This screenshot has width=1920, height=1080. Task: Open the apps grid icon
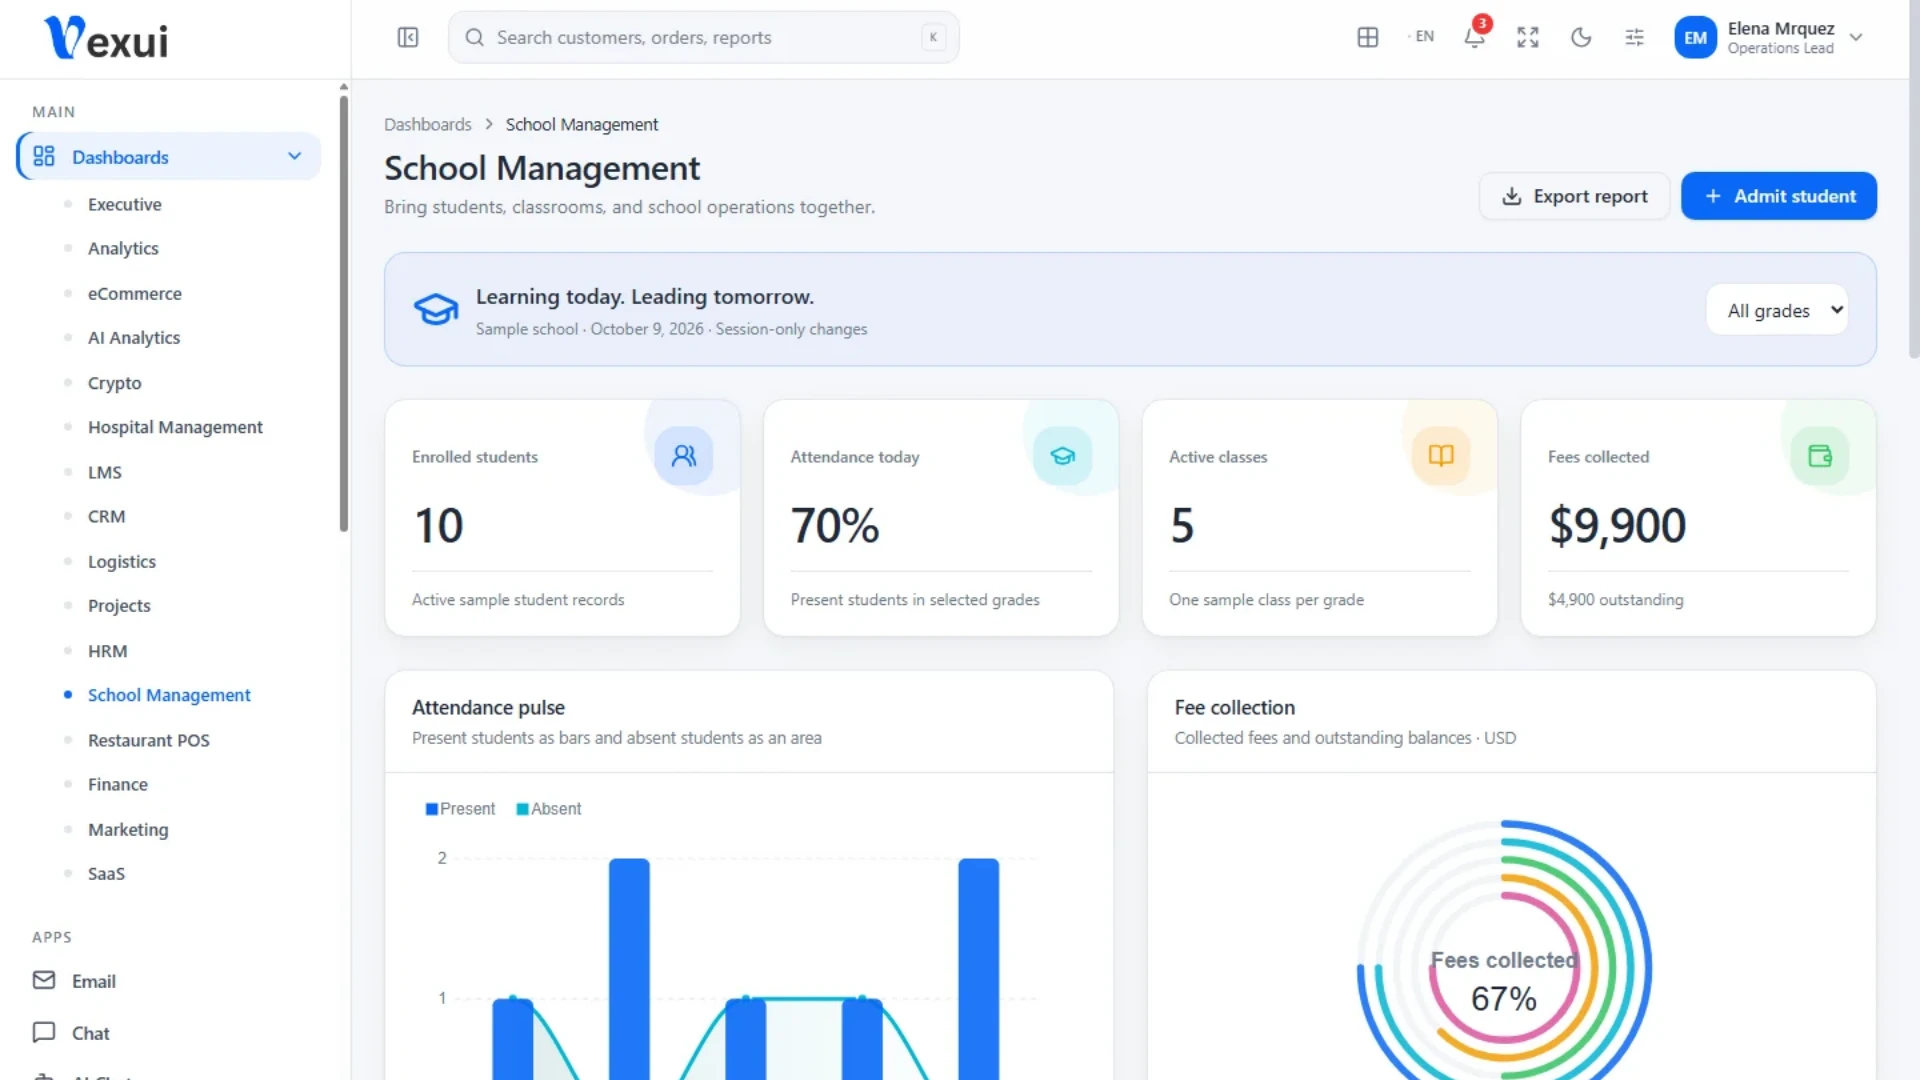point(1368,37)
